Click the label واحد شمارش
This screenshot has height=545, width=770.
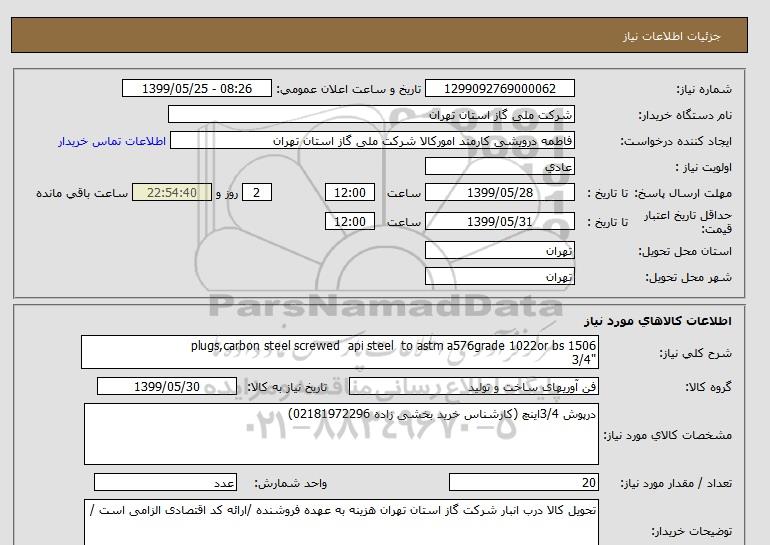290,483
